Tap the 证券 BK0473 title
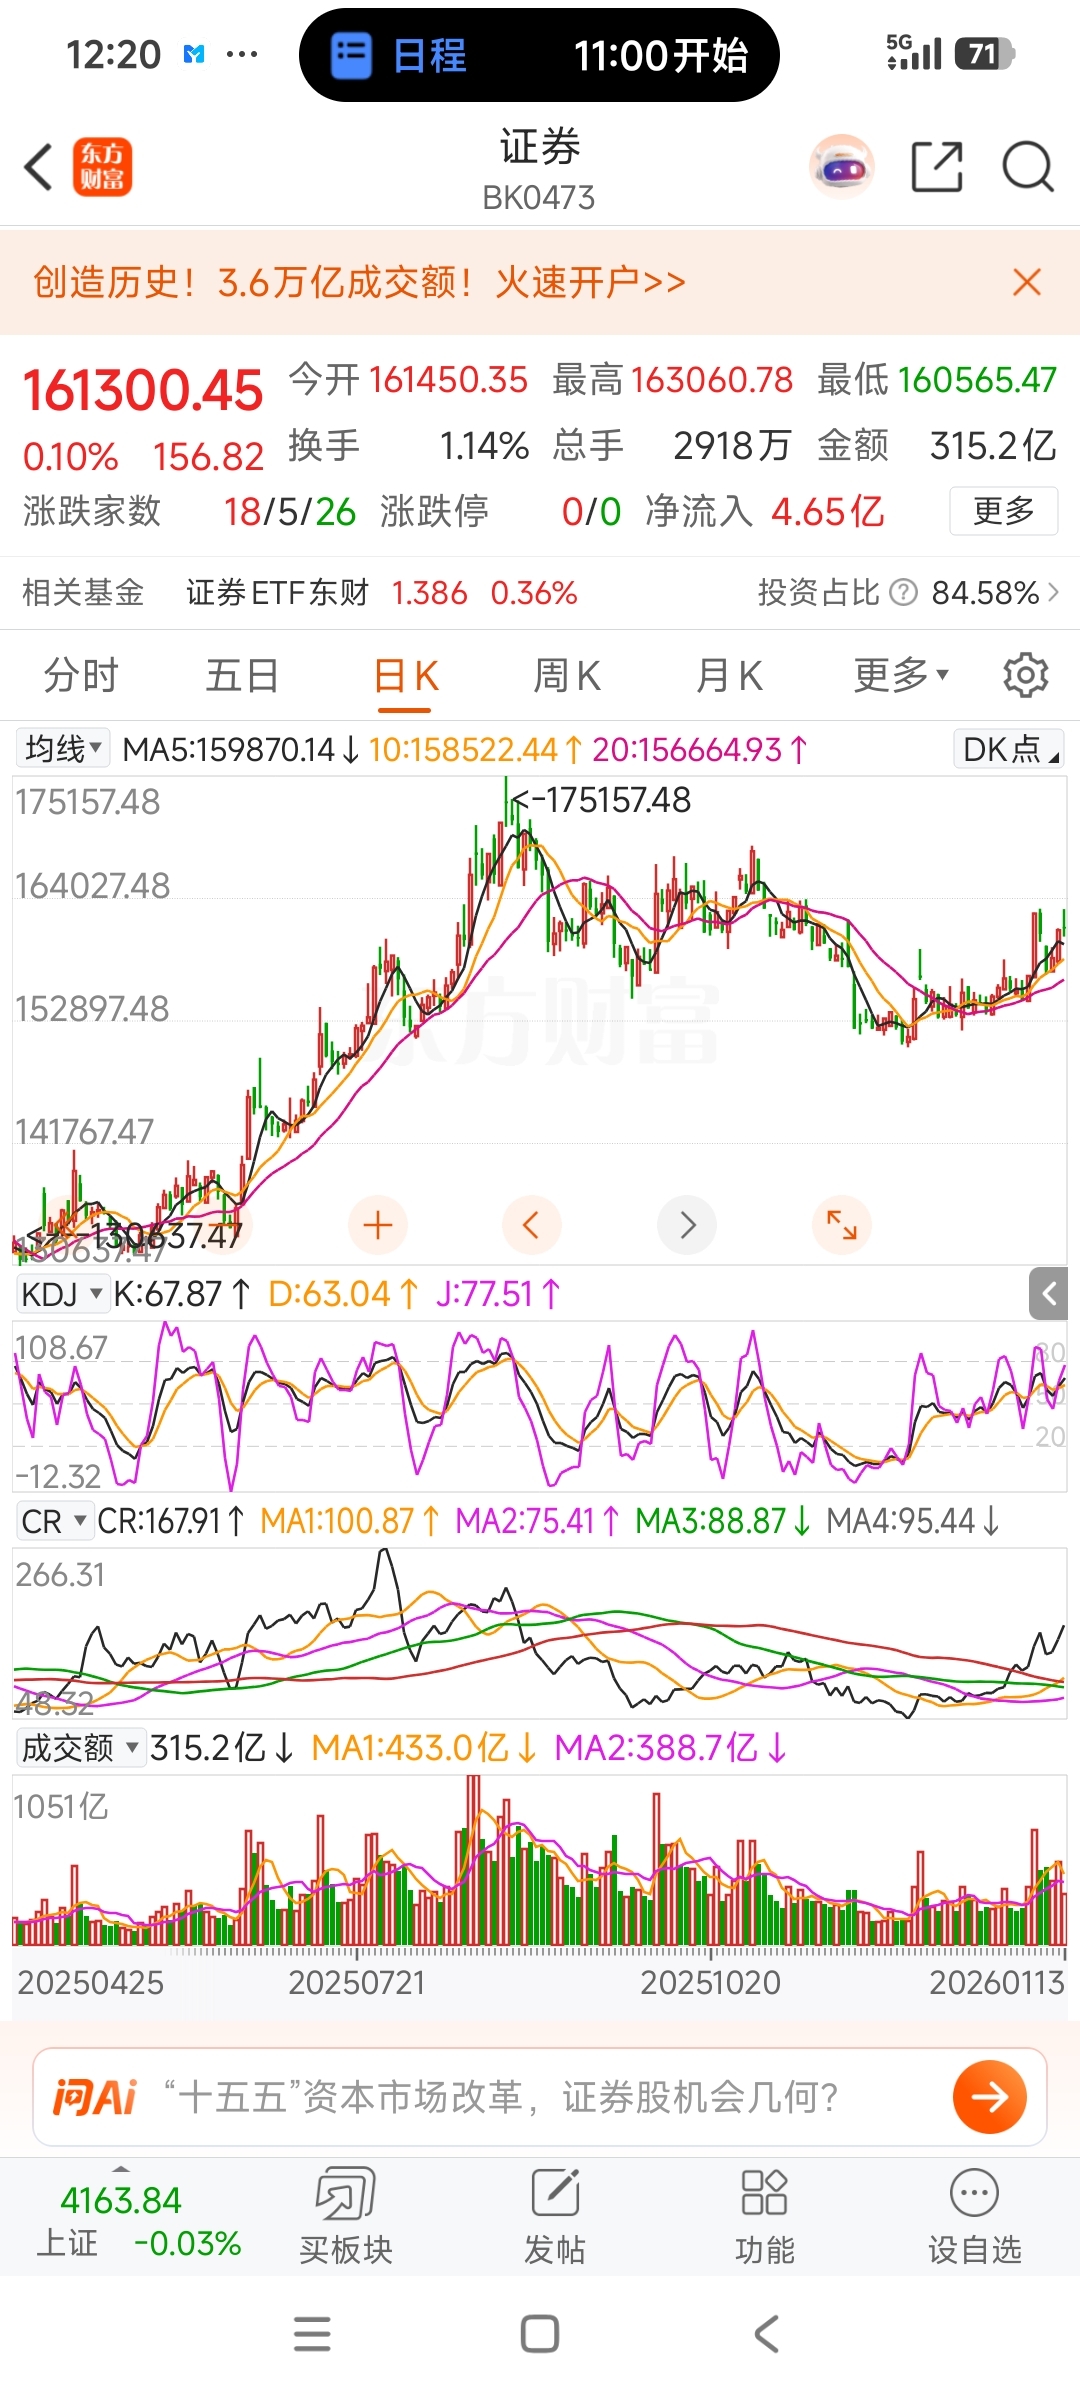The height and width of the screenshot is (2400, 1080). (x=539, y=168)
